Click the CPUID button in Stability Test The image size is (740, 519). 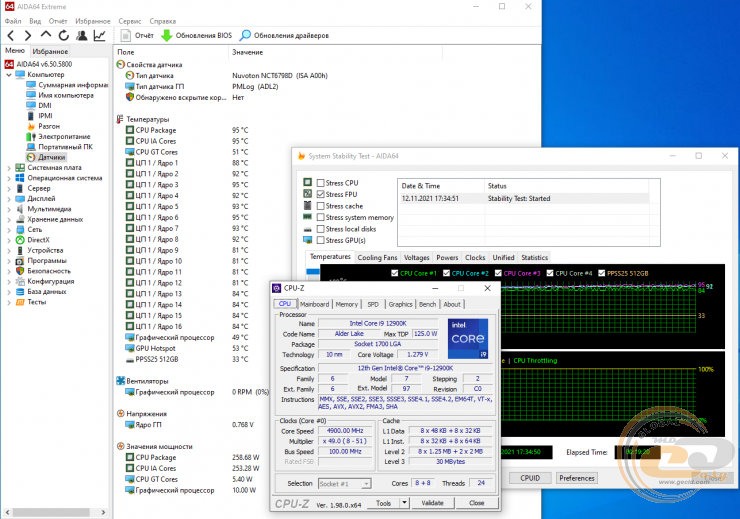click(x=530, y=478)
